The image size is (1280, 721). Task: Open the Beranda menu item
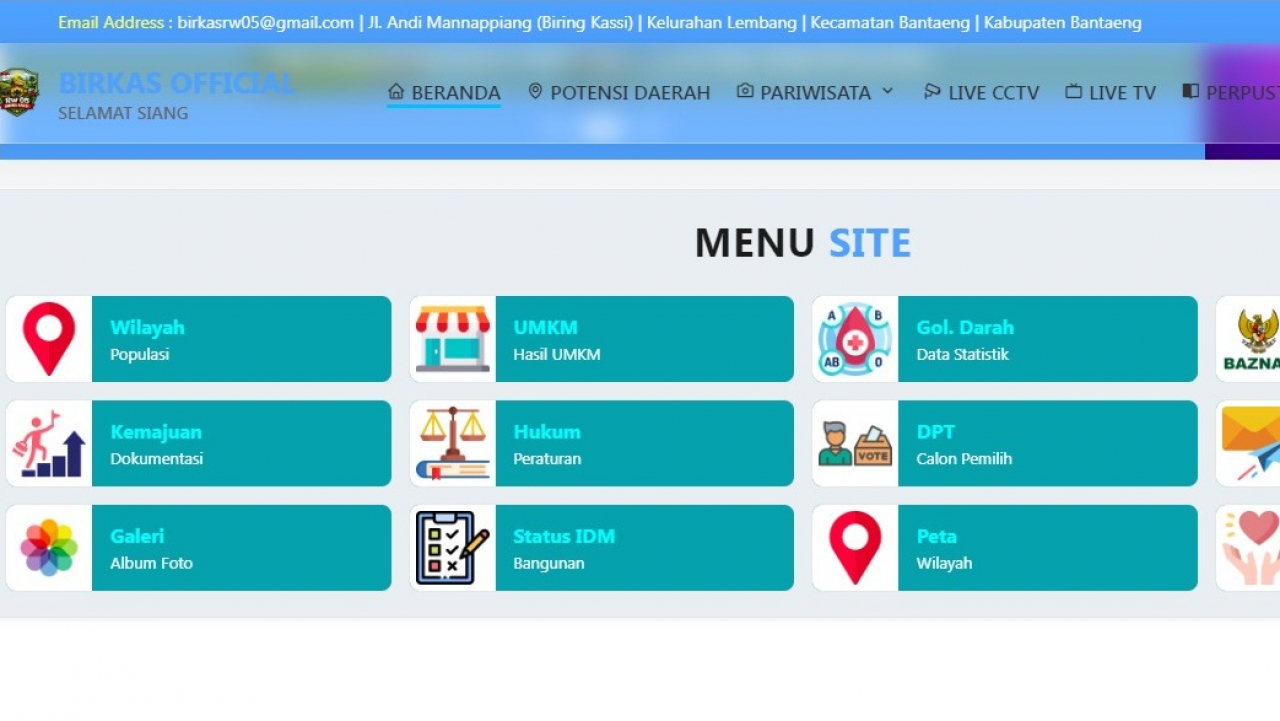444,92
